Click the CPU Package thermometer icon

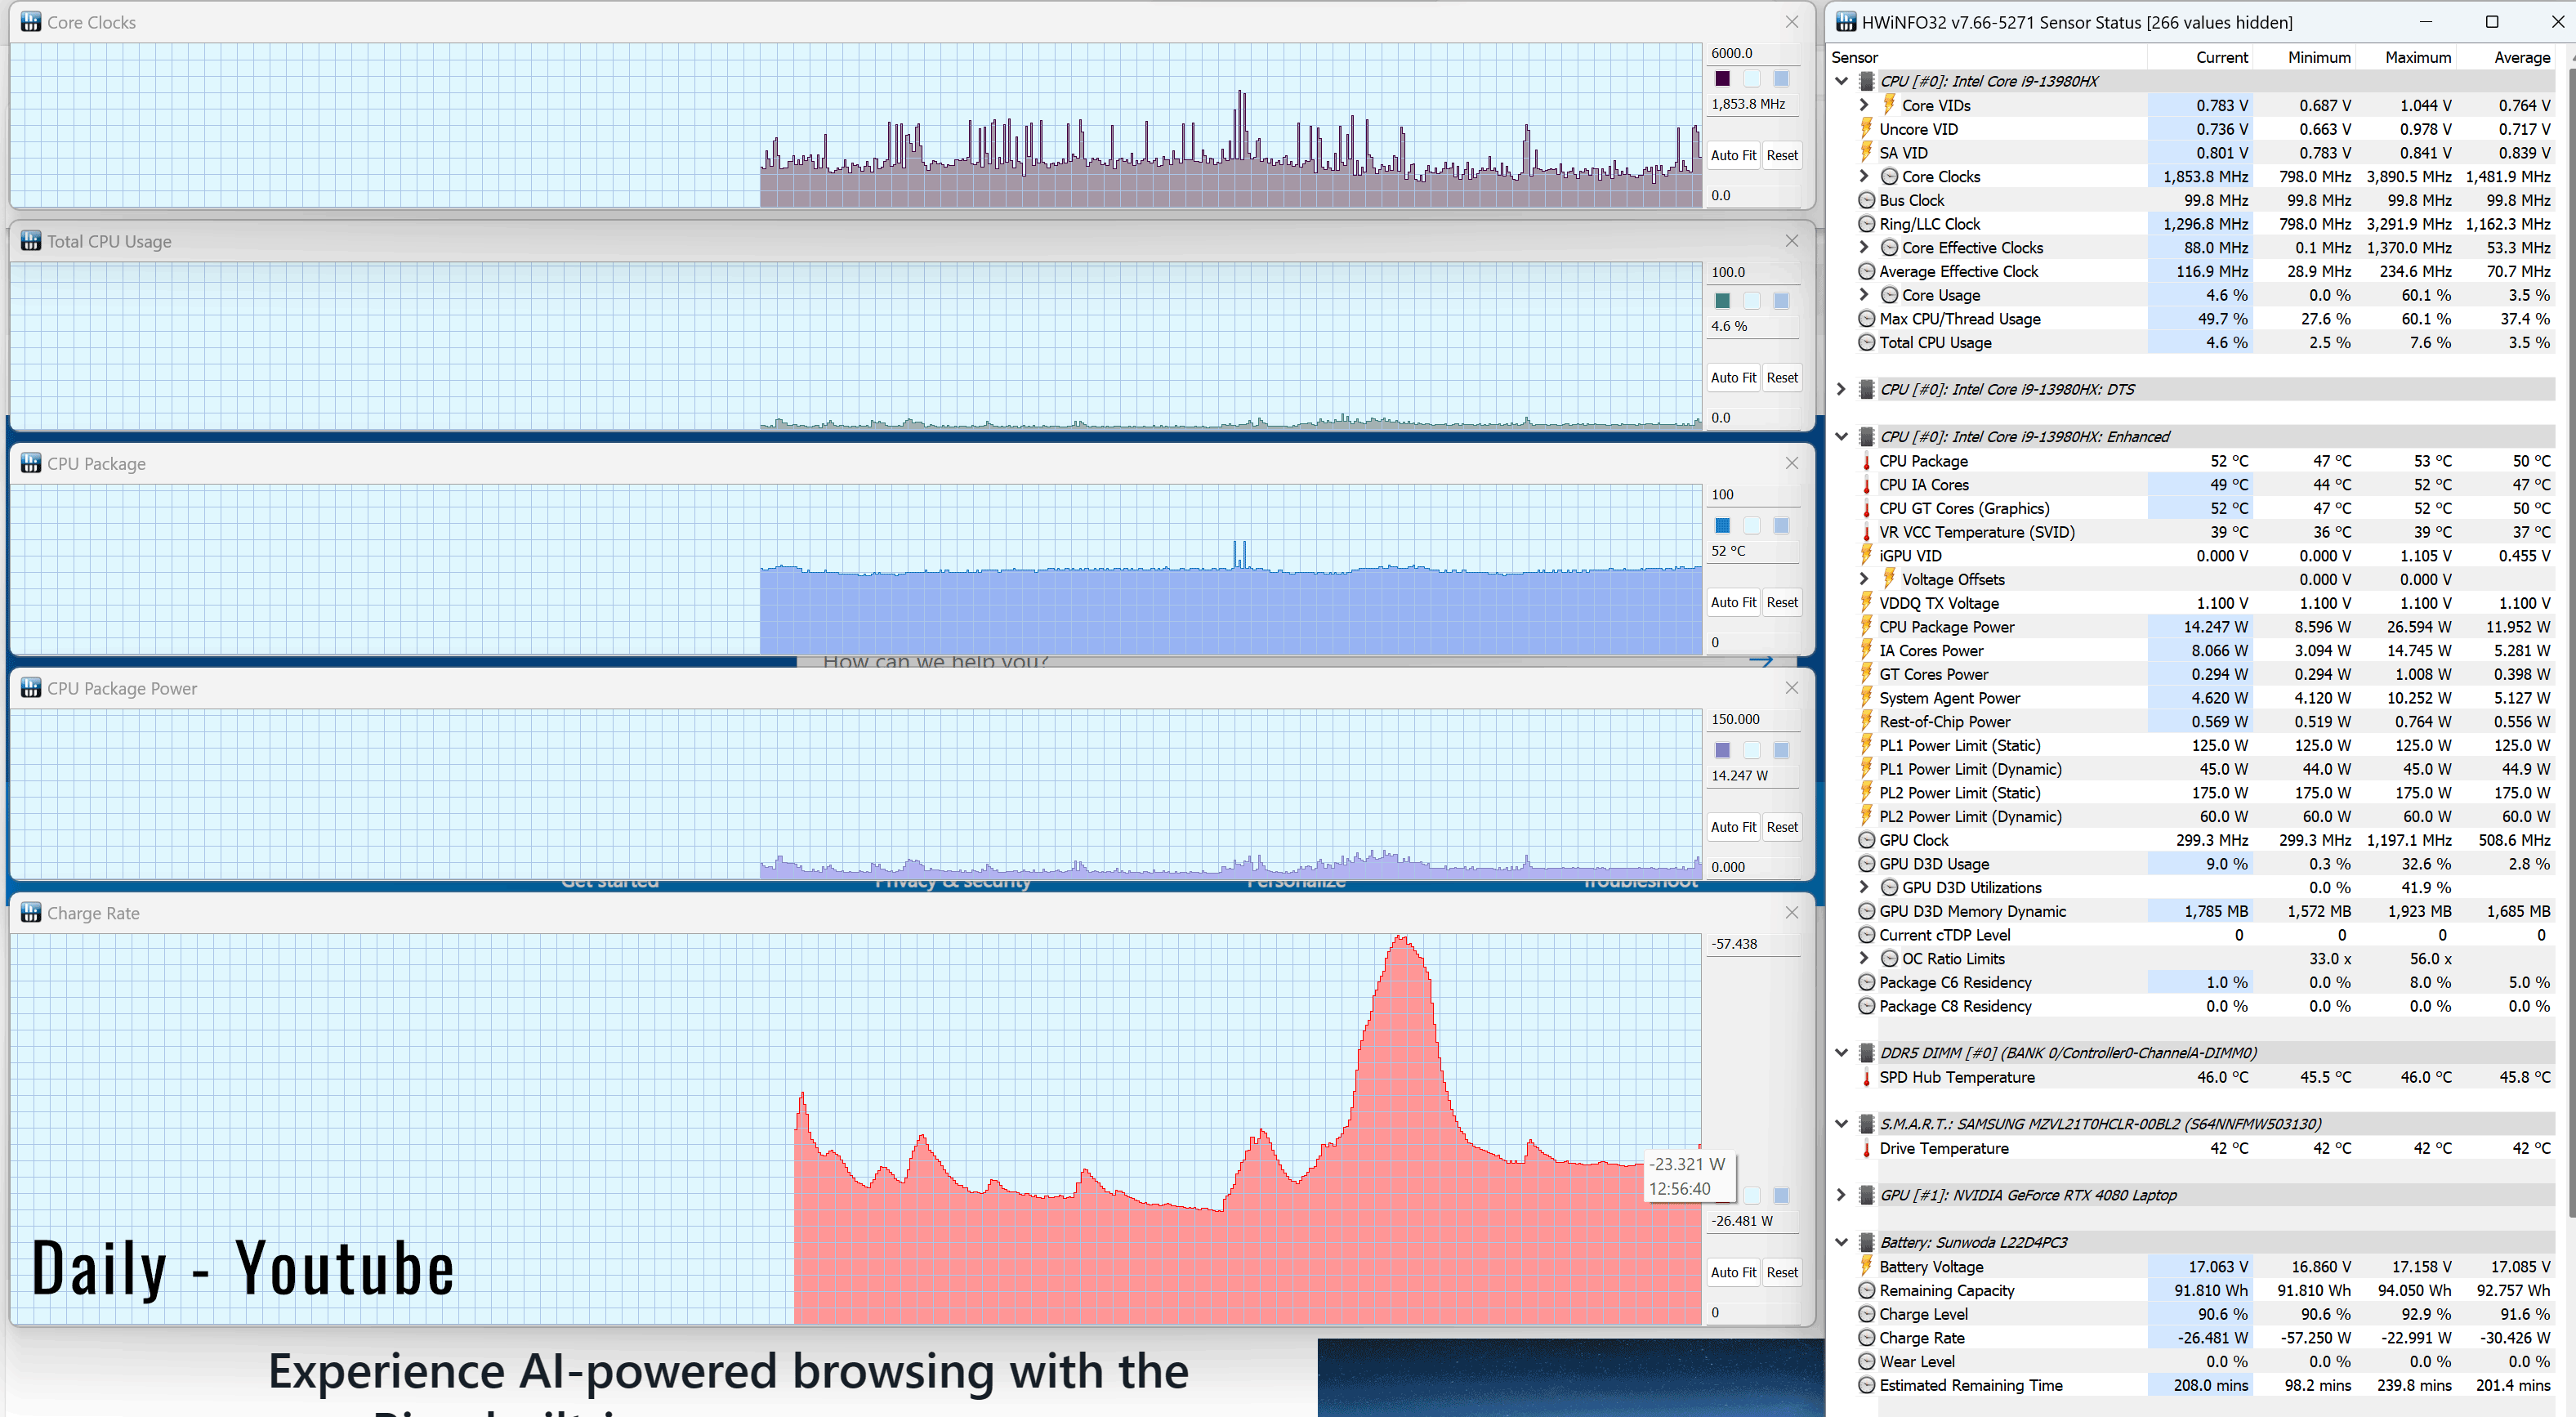pos(1866,461)
